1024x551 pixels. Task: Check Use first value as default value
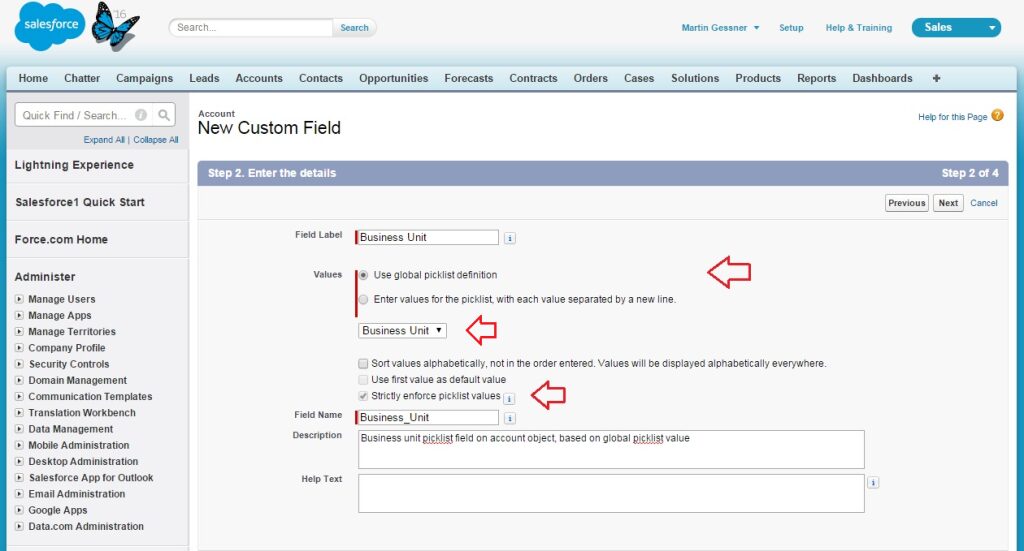pos(363,379)
